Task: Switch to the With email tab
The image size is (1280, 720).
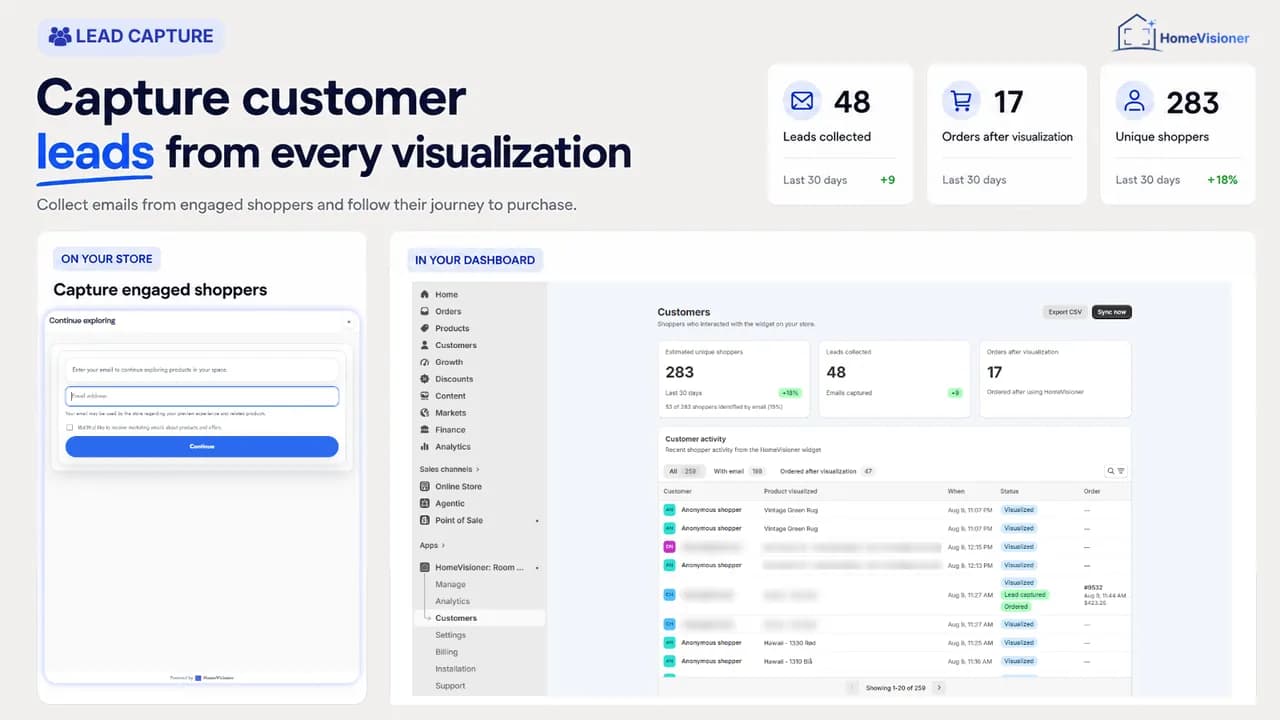Action: (739, 471)
